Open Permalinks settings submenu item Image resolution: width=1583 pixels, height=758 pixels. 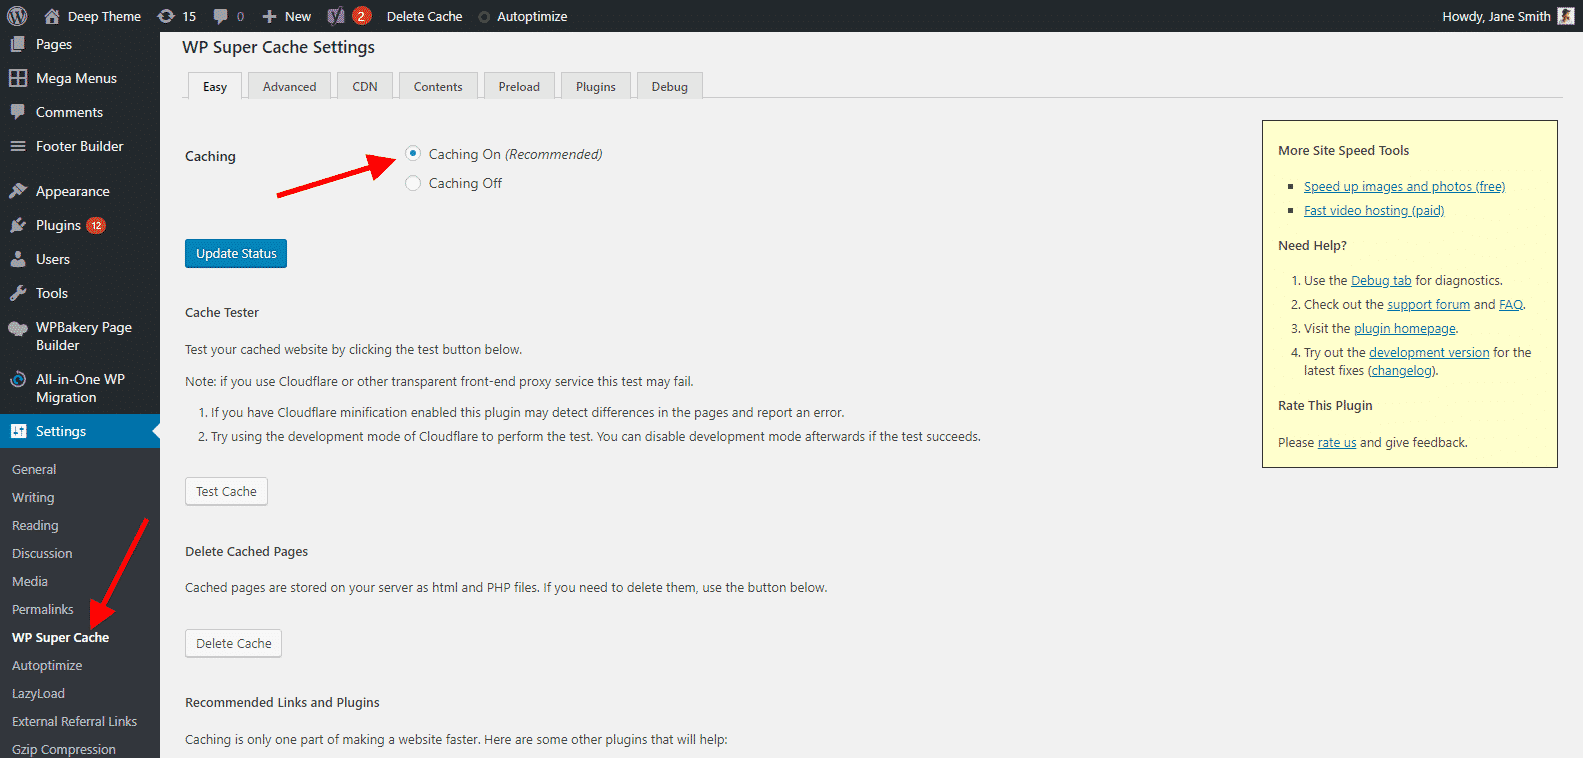43,609
